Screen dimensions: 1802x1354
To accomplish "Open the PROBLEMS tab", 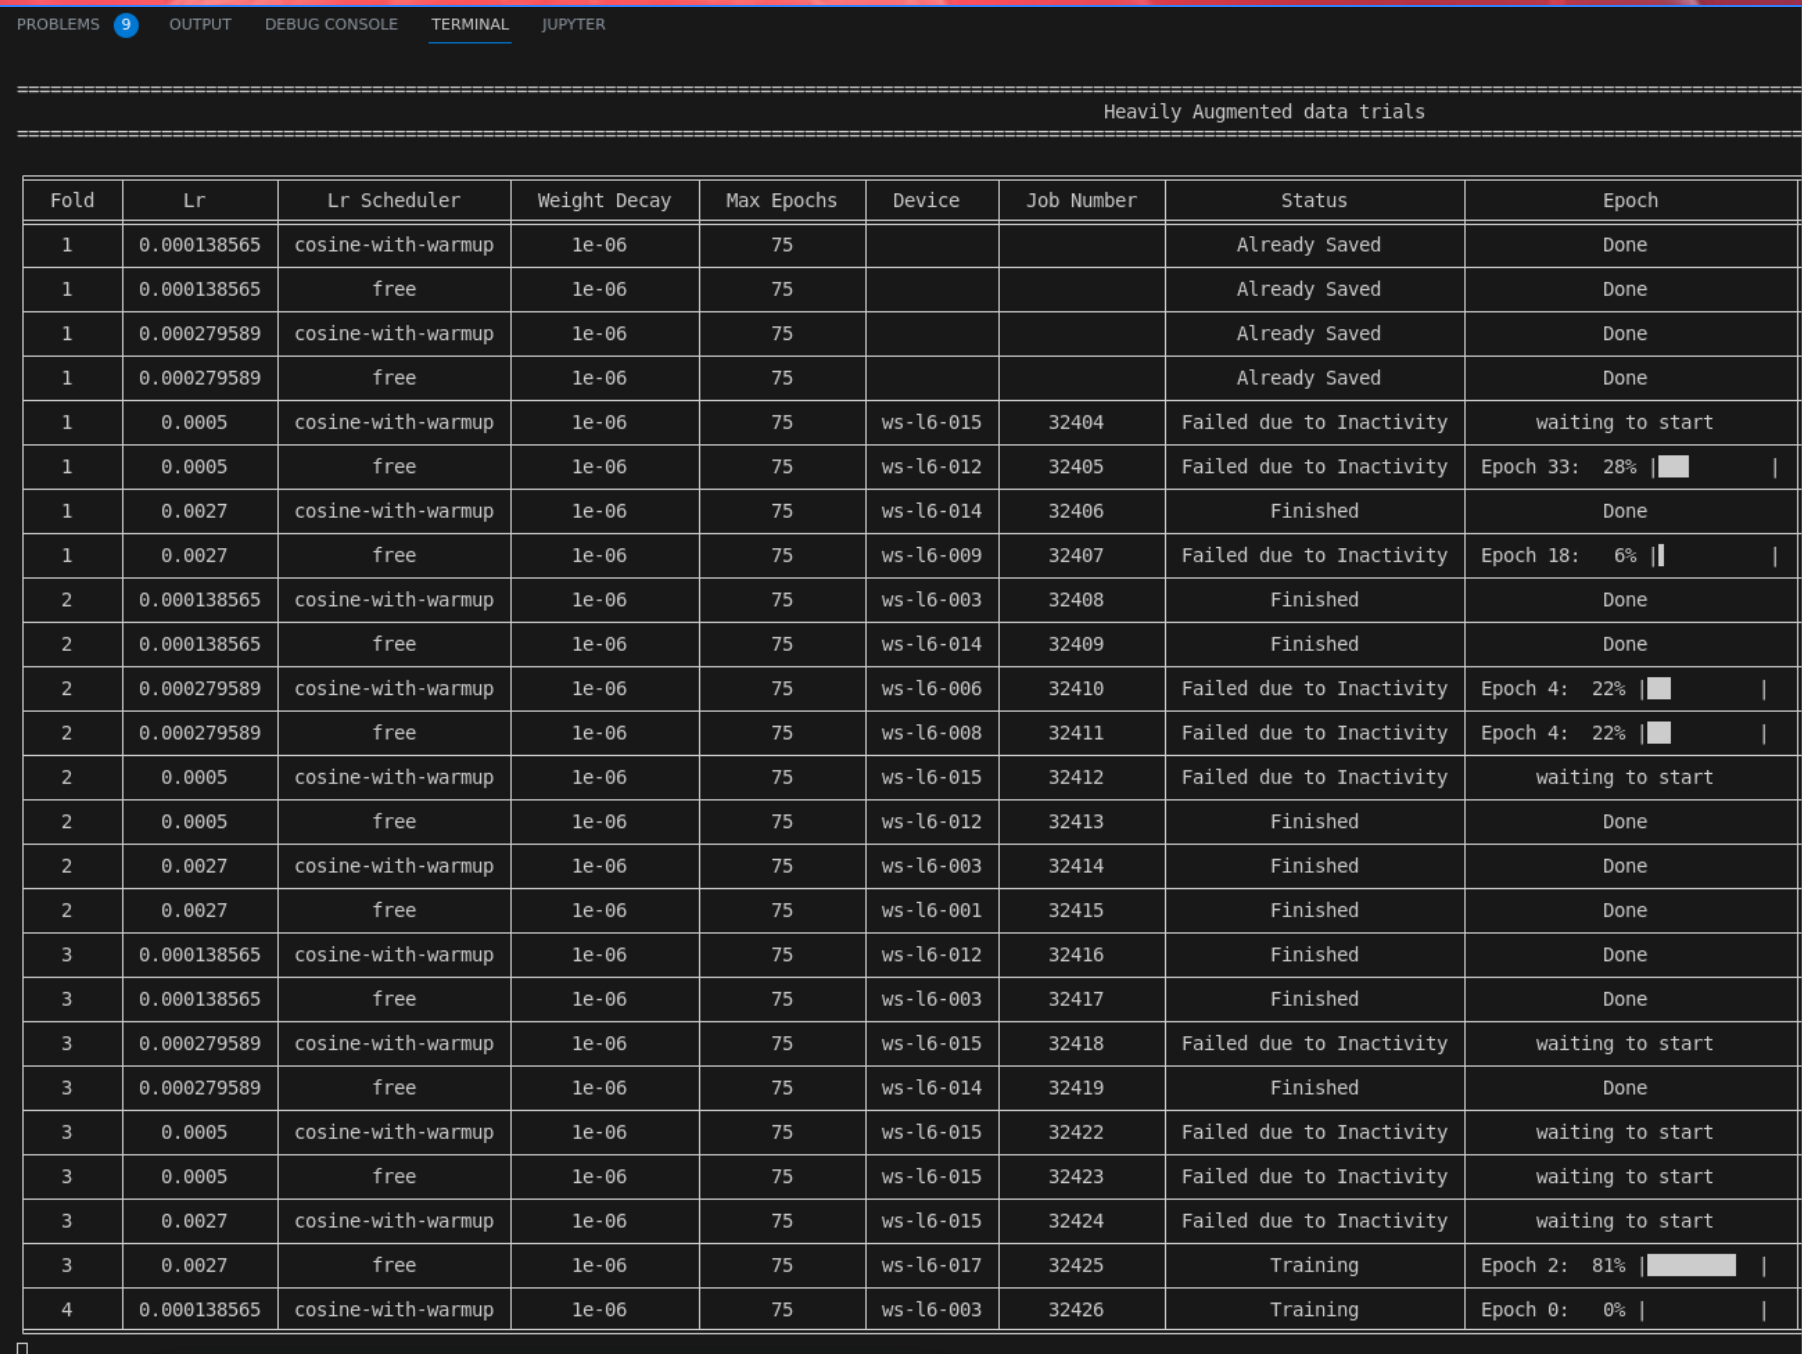I will point(58,24).
